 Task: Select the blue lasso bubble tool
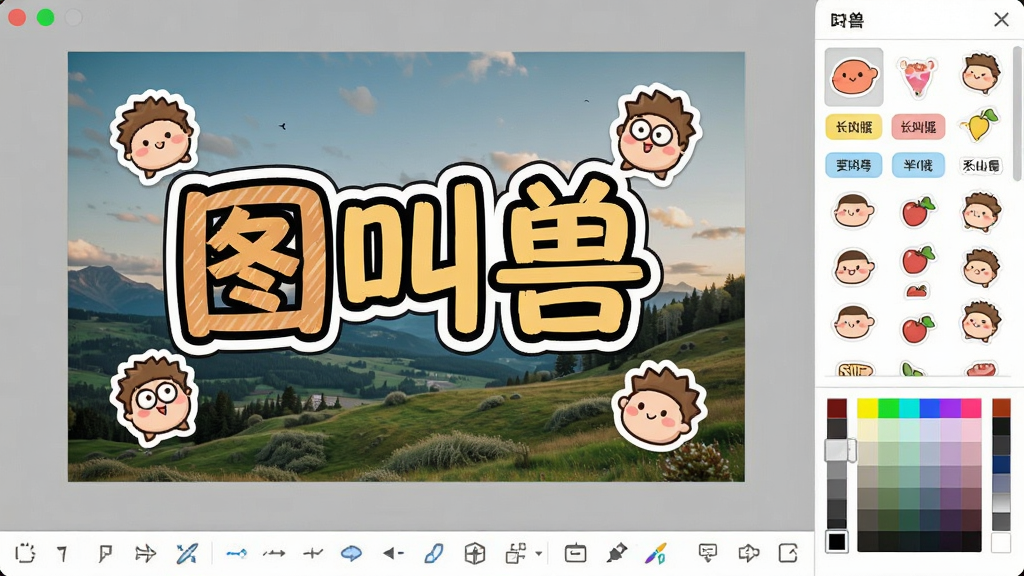coord(351,554)
